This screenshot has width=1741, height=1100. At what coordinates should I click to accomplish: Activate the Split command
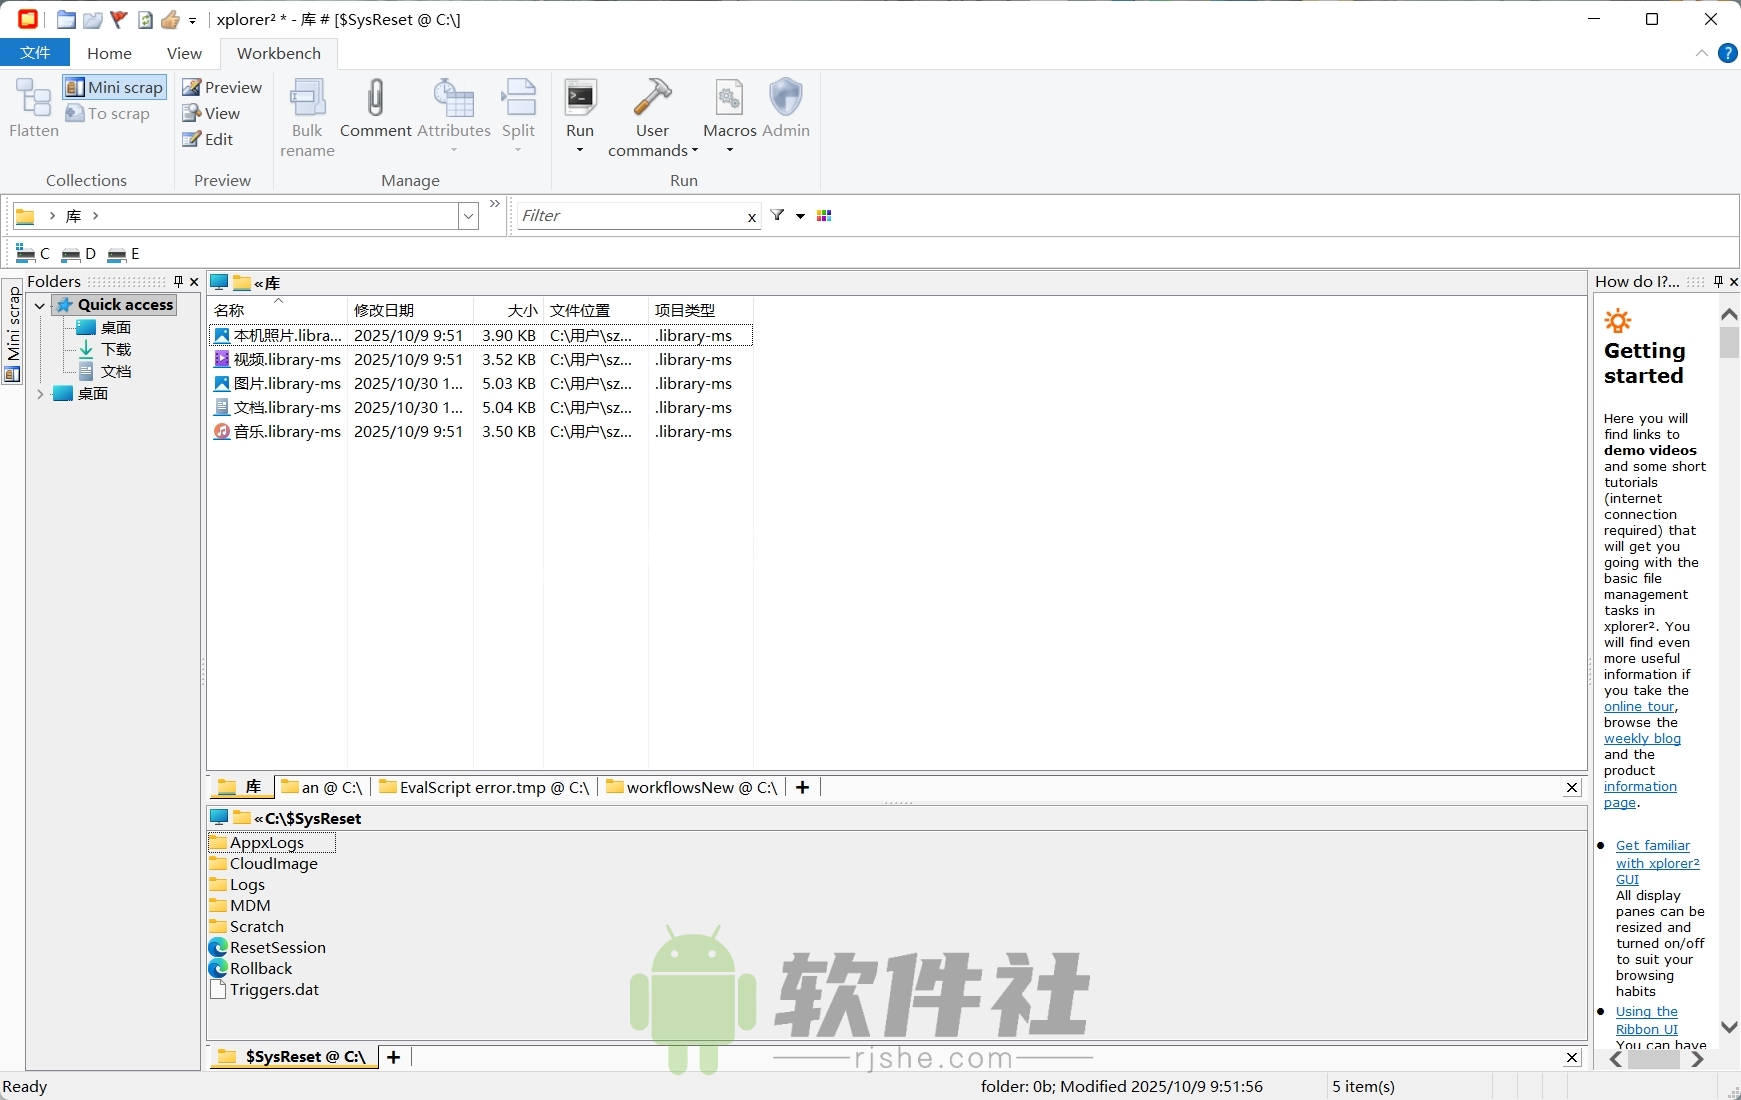518,110
